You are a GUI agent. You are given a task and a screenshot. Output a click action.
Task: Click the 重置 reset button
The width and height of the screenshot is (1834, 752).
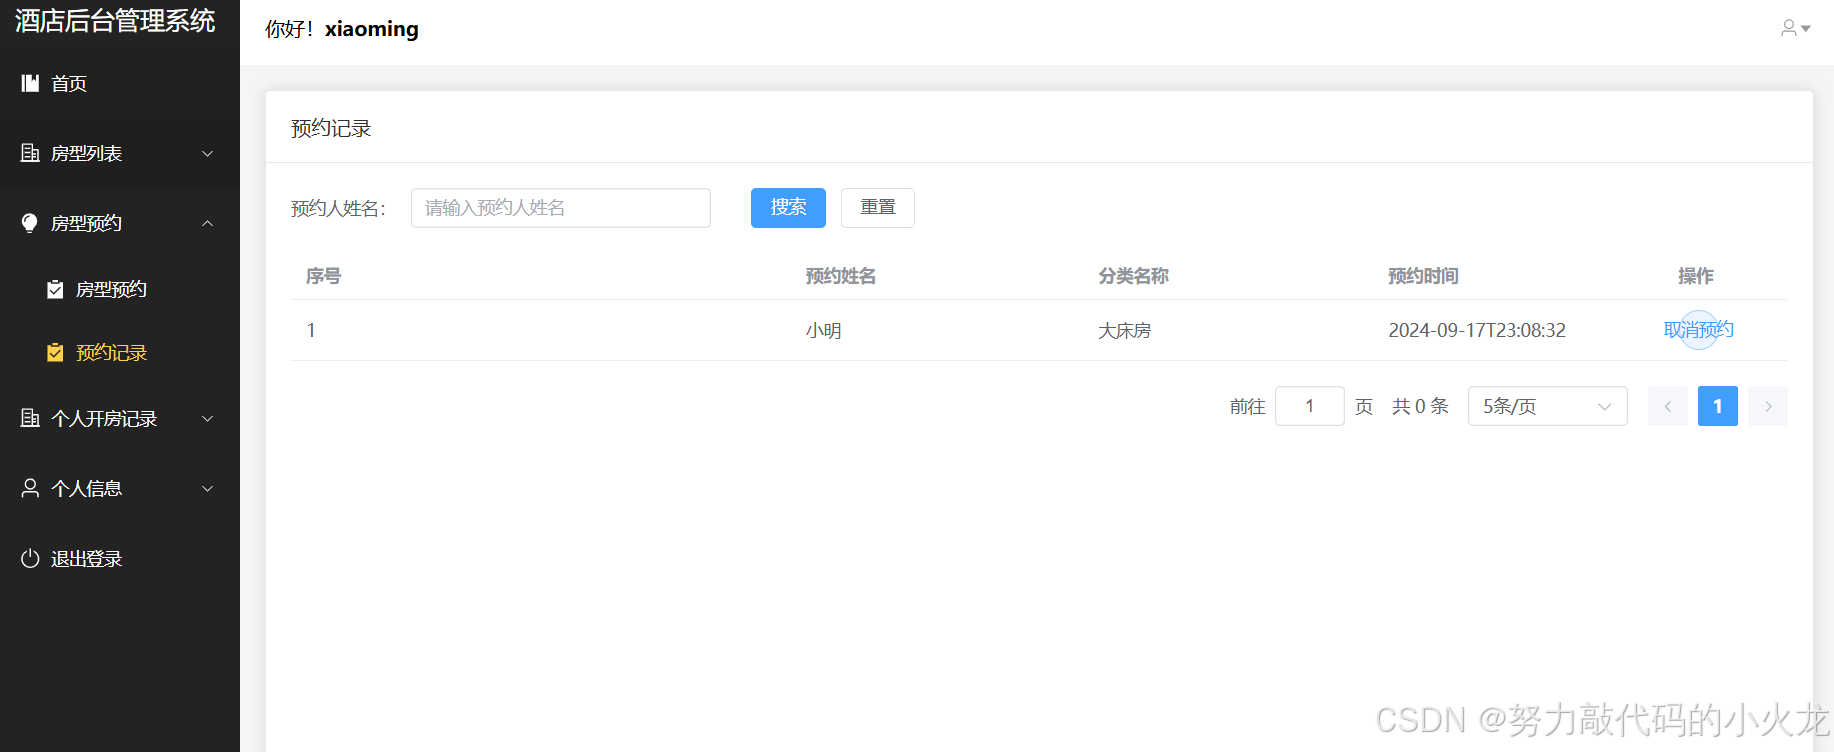[x=878, y=207]
